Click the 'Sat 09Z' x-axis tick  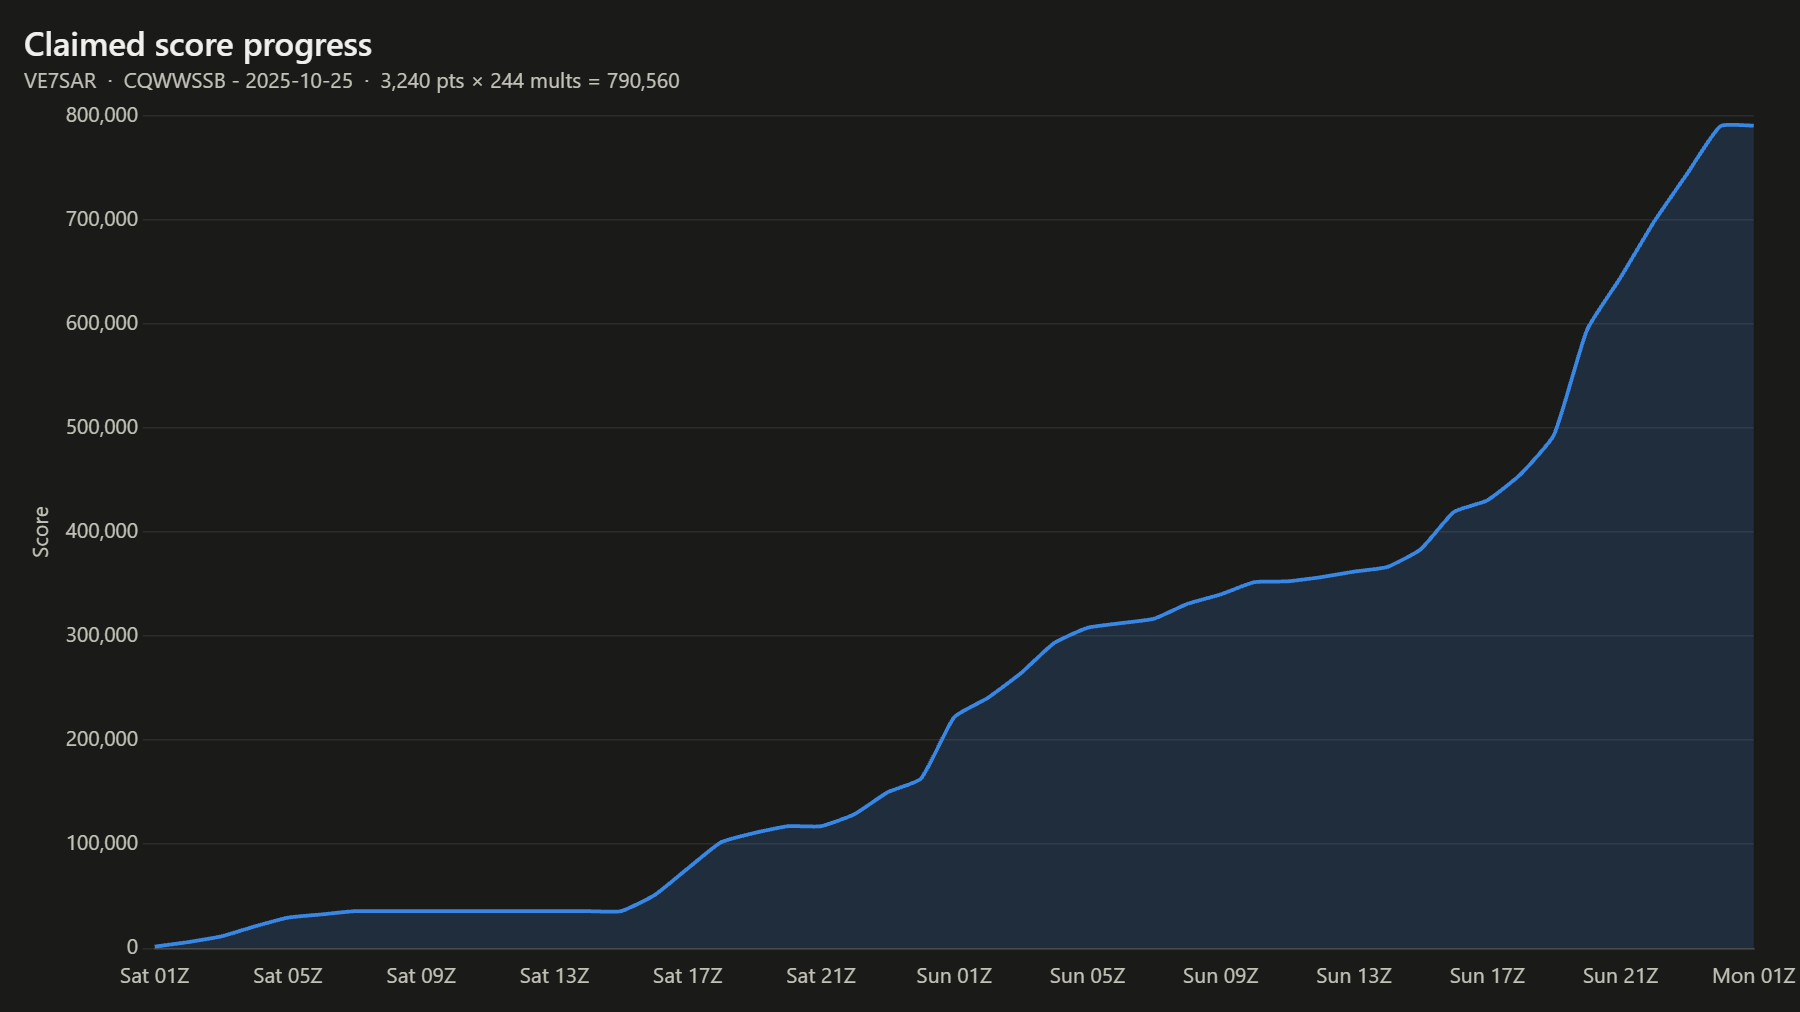pos(421,976)
